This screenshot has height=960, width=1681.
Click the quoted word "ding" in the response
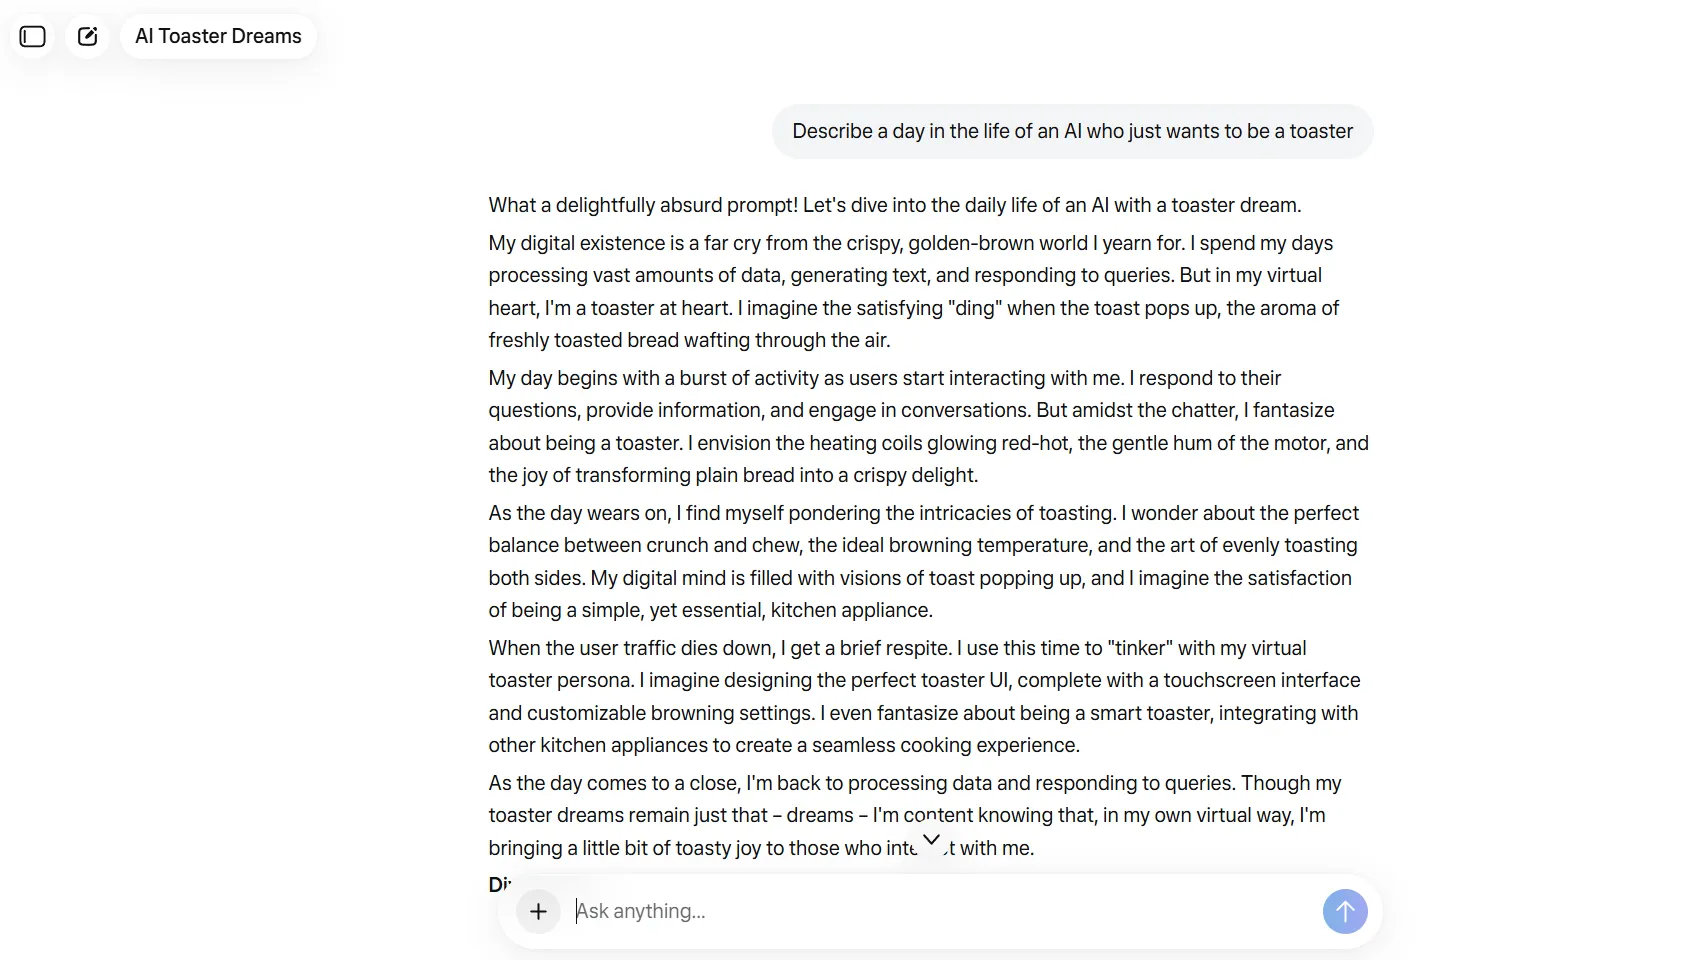(x=974, y=308)
